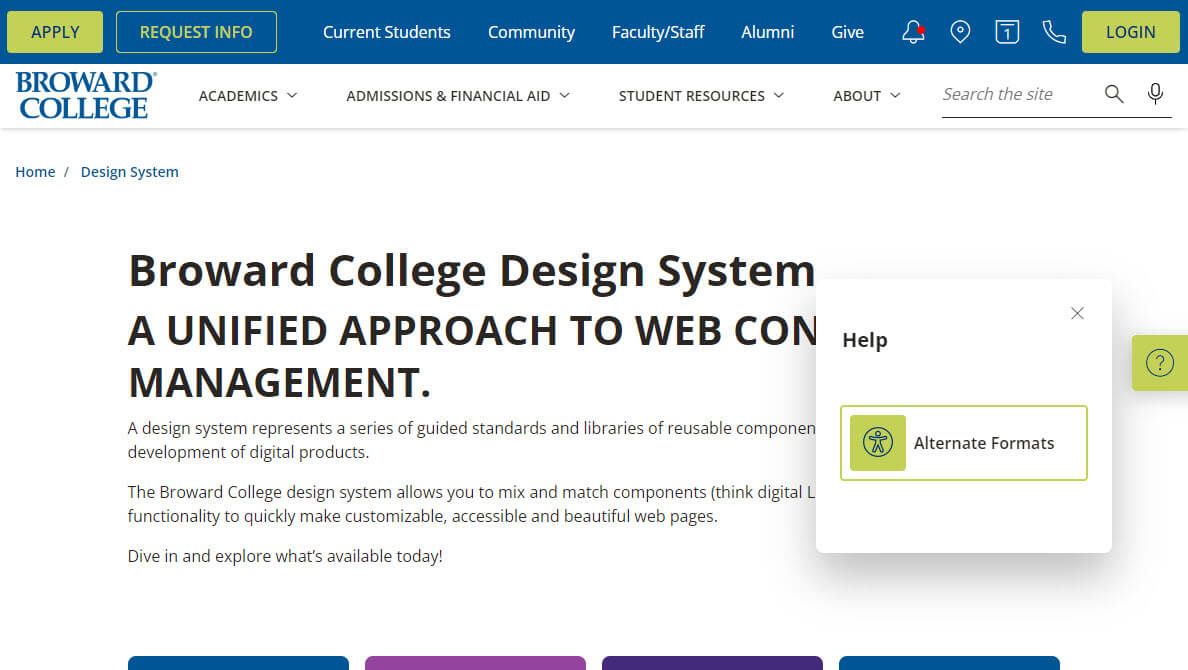This screenshot has width=1188, height=670.
Task: Close the Help popup
Action: tap(1077, 313)
